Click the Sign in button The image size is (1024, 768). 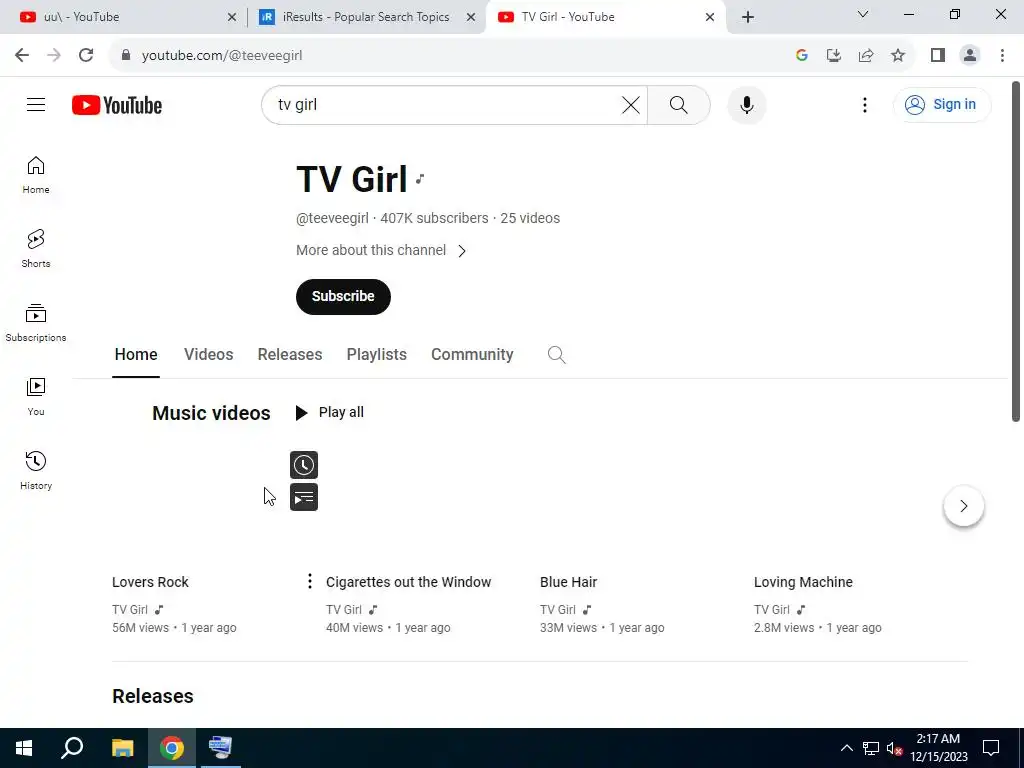point(942,104)
